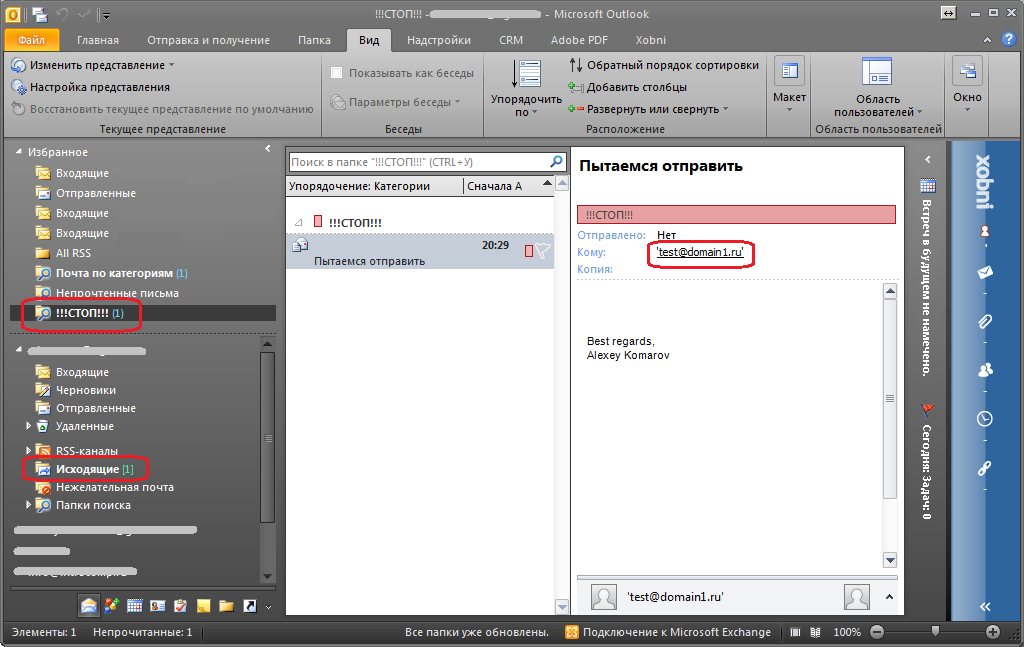Minimize the ribbon arrow

coord(987,40)
